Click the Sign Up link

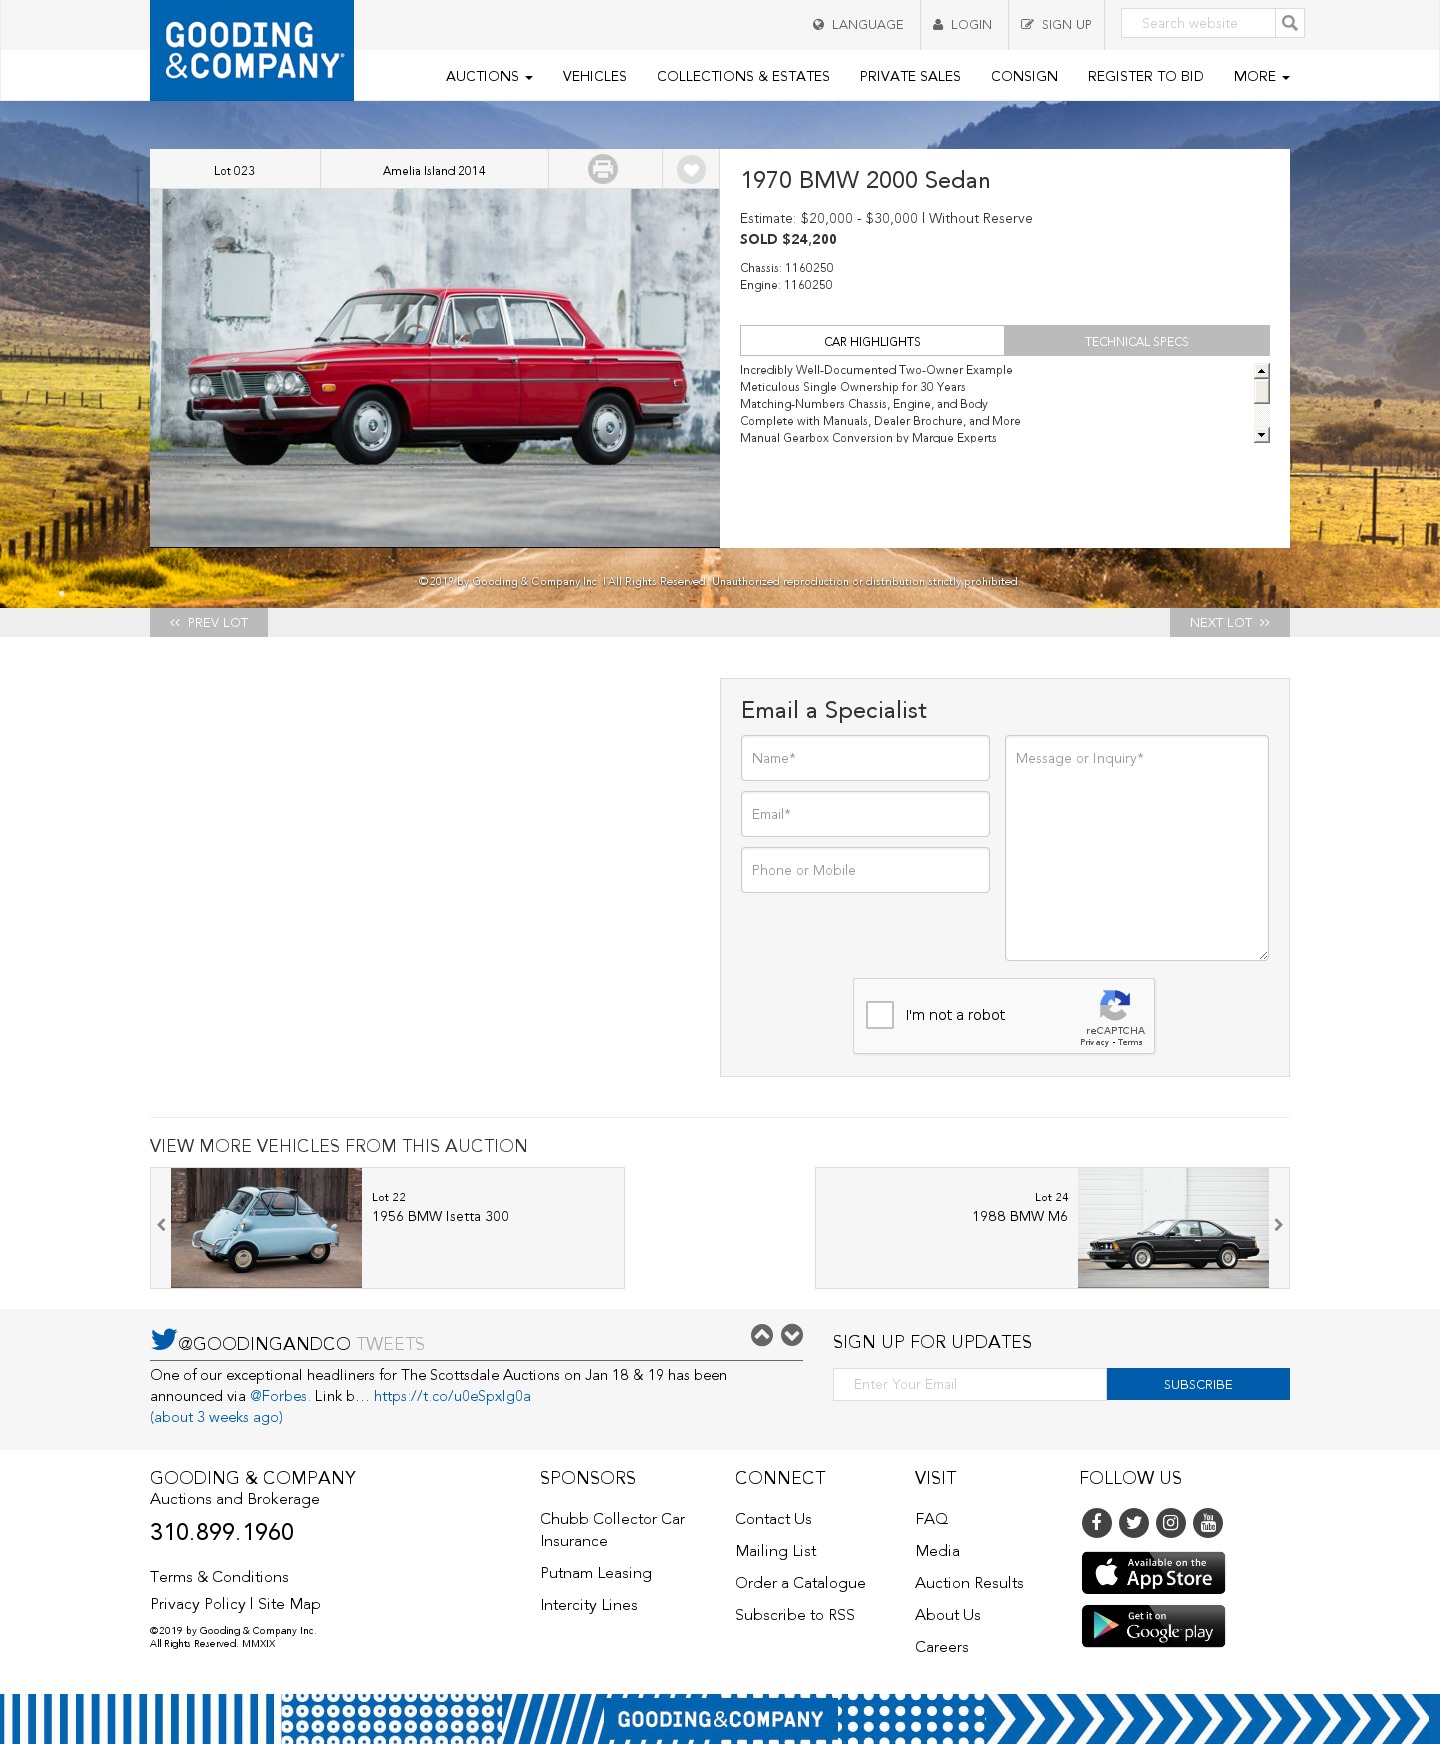[x=1056, y=24]
